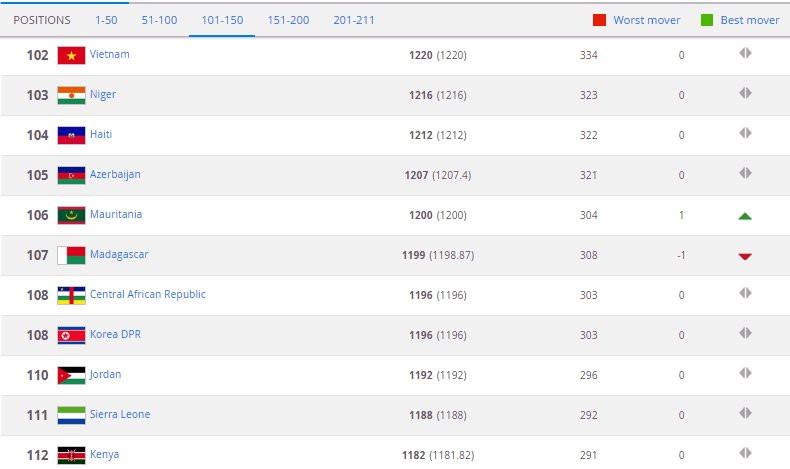Open the Sierra Leone team link
This screenshot has height=469, width=790.
pos(119,415)
